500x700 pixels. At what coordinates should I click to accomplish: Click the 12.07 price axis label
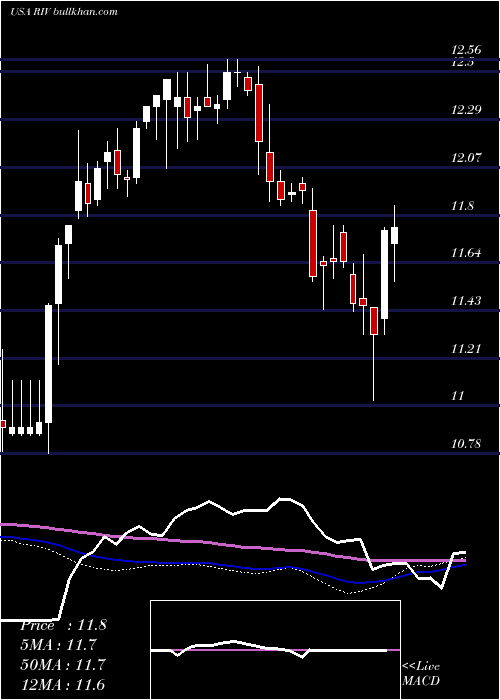tap(466, 157)
